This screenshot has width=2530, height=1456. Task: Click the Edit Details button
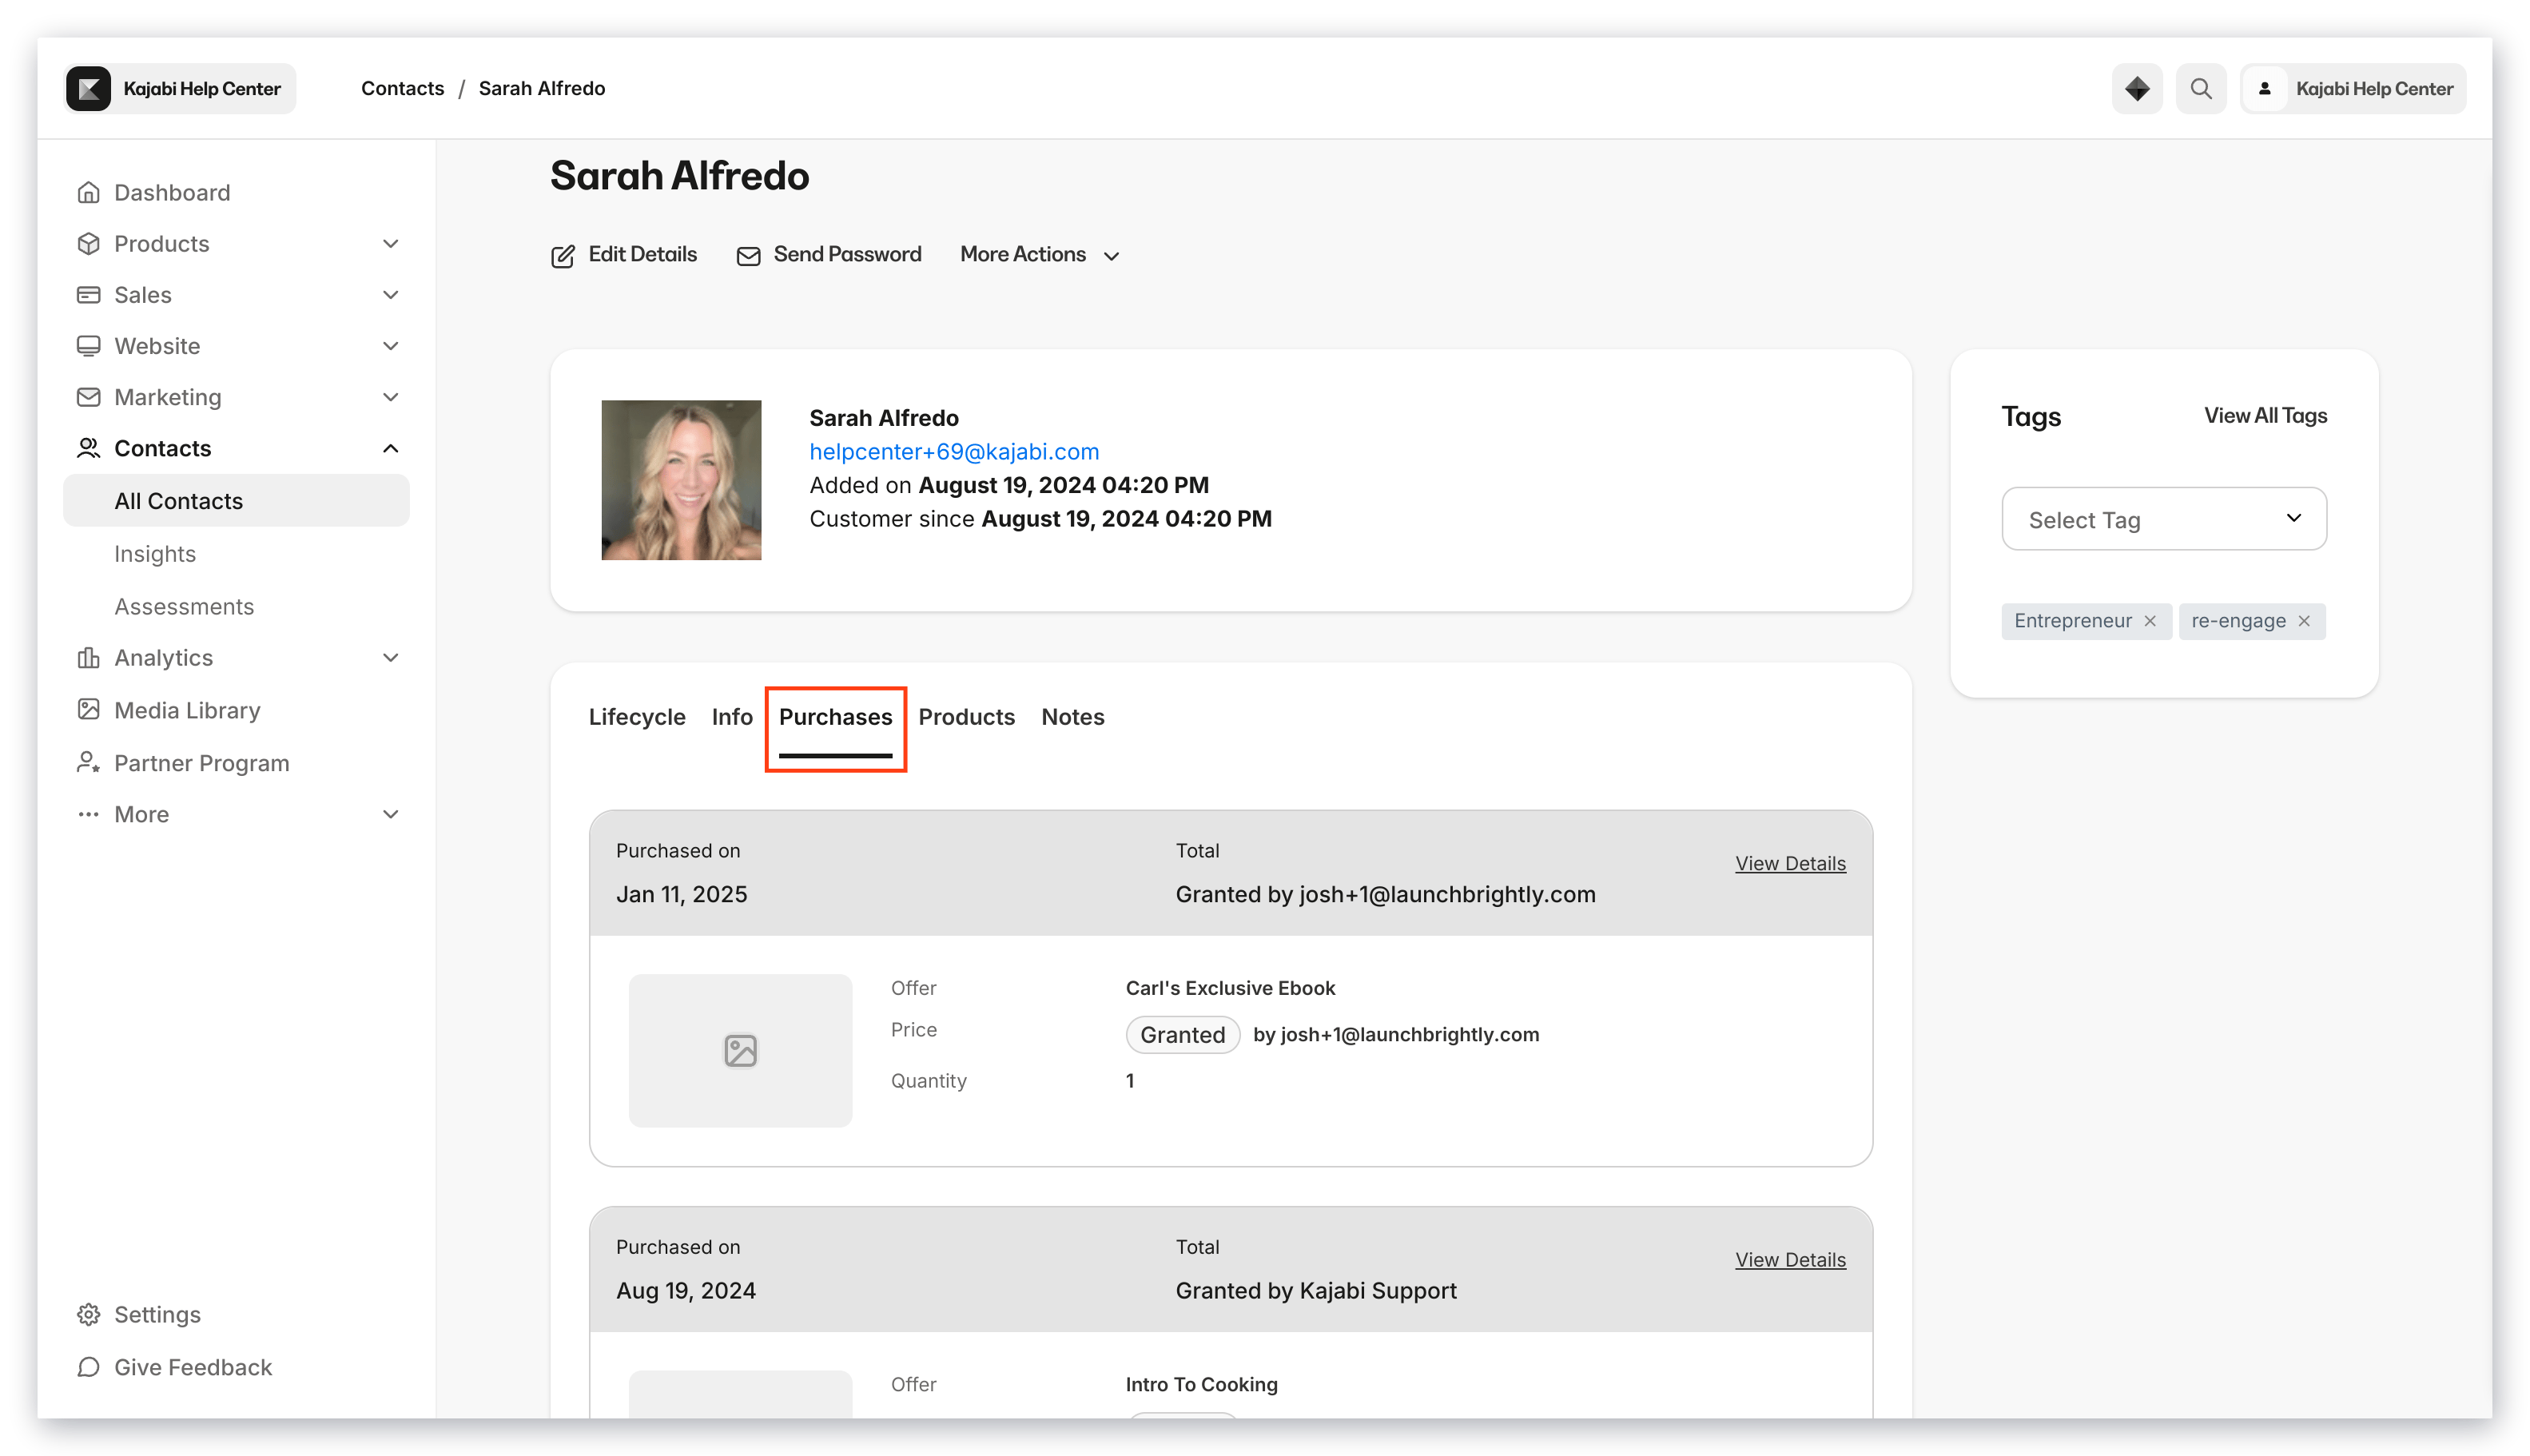click(623, 254)
